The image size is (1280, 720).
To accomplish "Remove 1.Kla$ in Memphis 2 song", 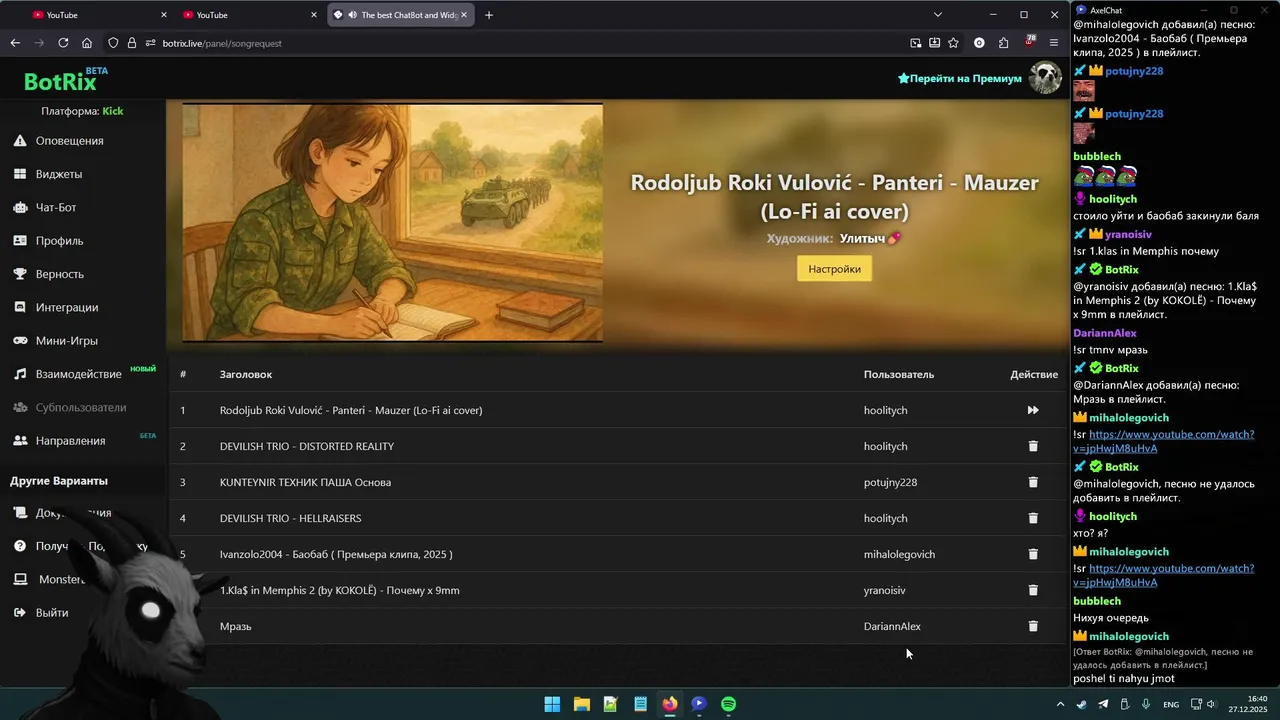I will tap(1033, 590).
